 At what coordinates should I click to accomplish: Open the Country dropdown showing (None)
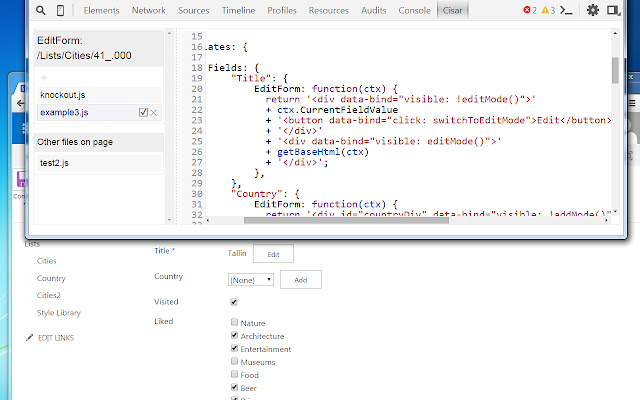(x=251, y=279)
